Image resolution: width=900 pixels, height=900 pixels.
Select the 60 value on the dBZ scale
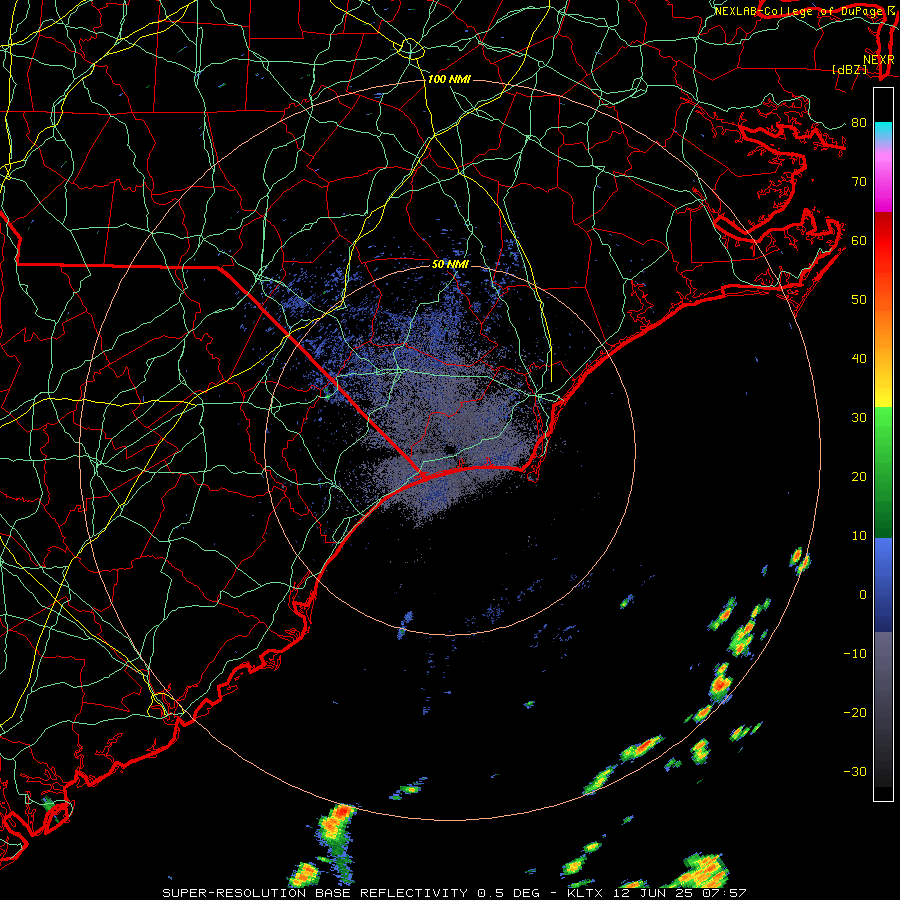coord(859,240)
